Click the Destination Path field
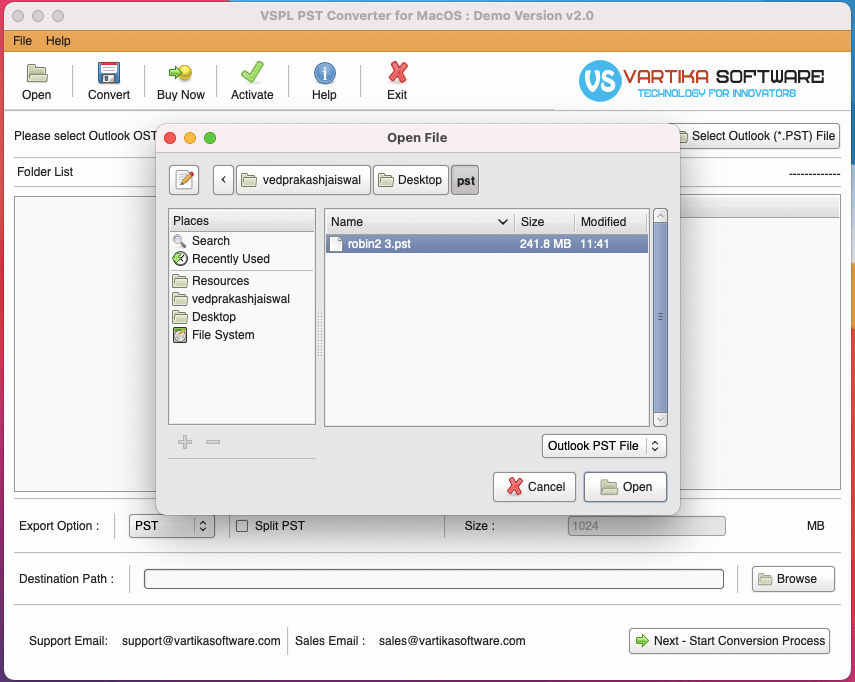 coord(433,579)
